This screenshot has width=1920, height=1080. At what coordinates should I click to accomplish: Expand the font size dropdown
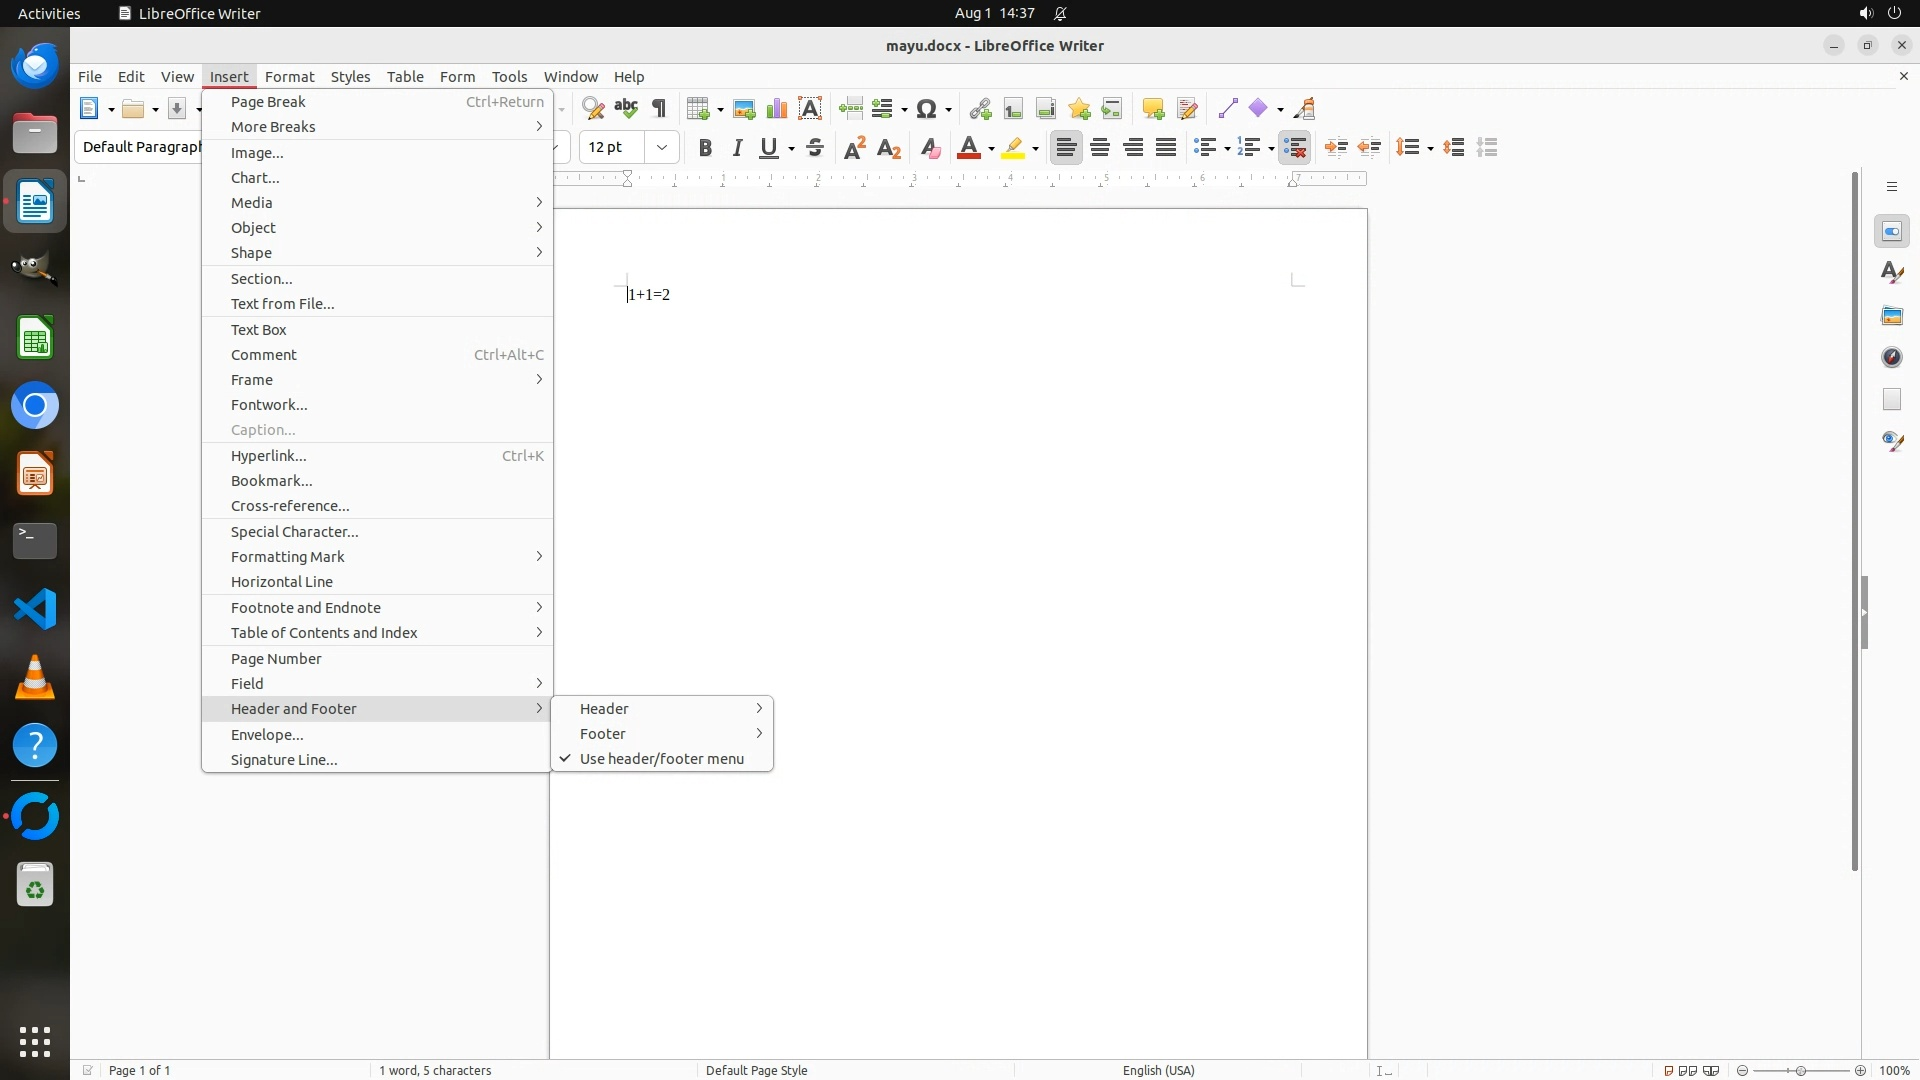pyautogui.click(x=662, y=148)
